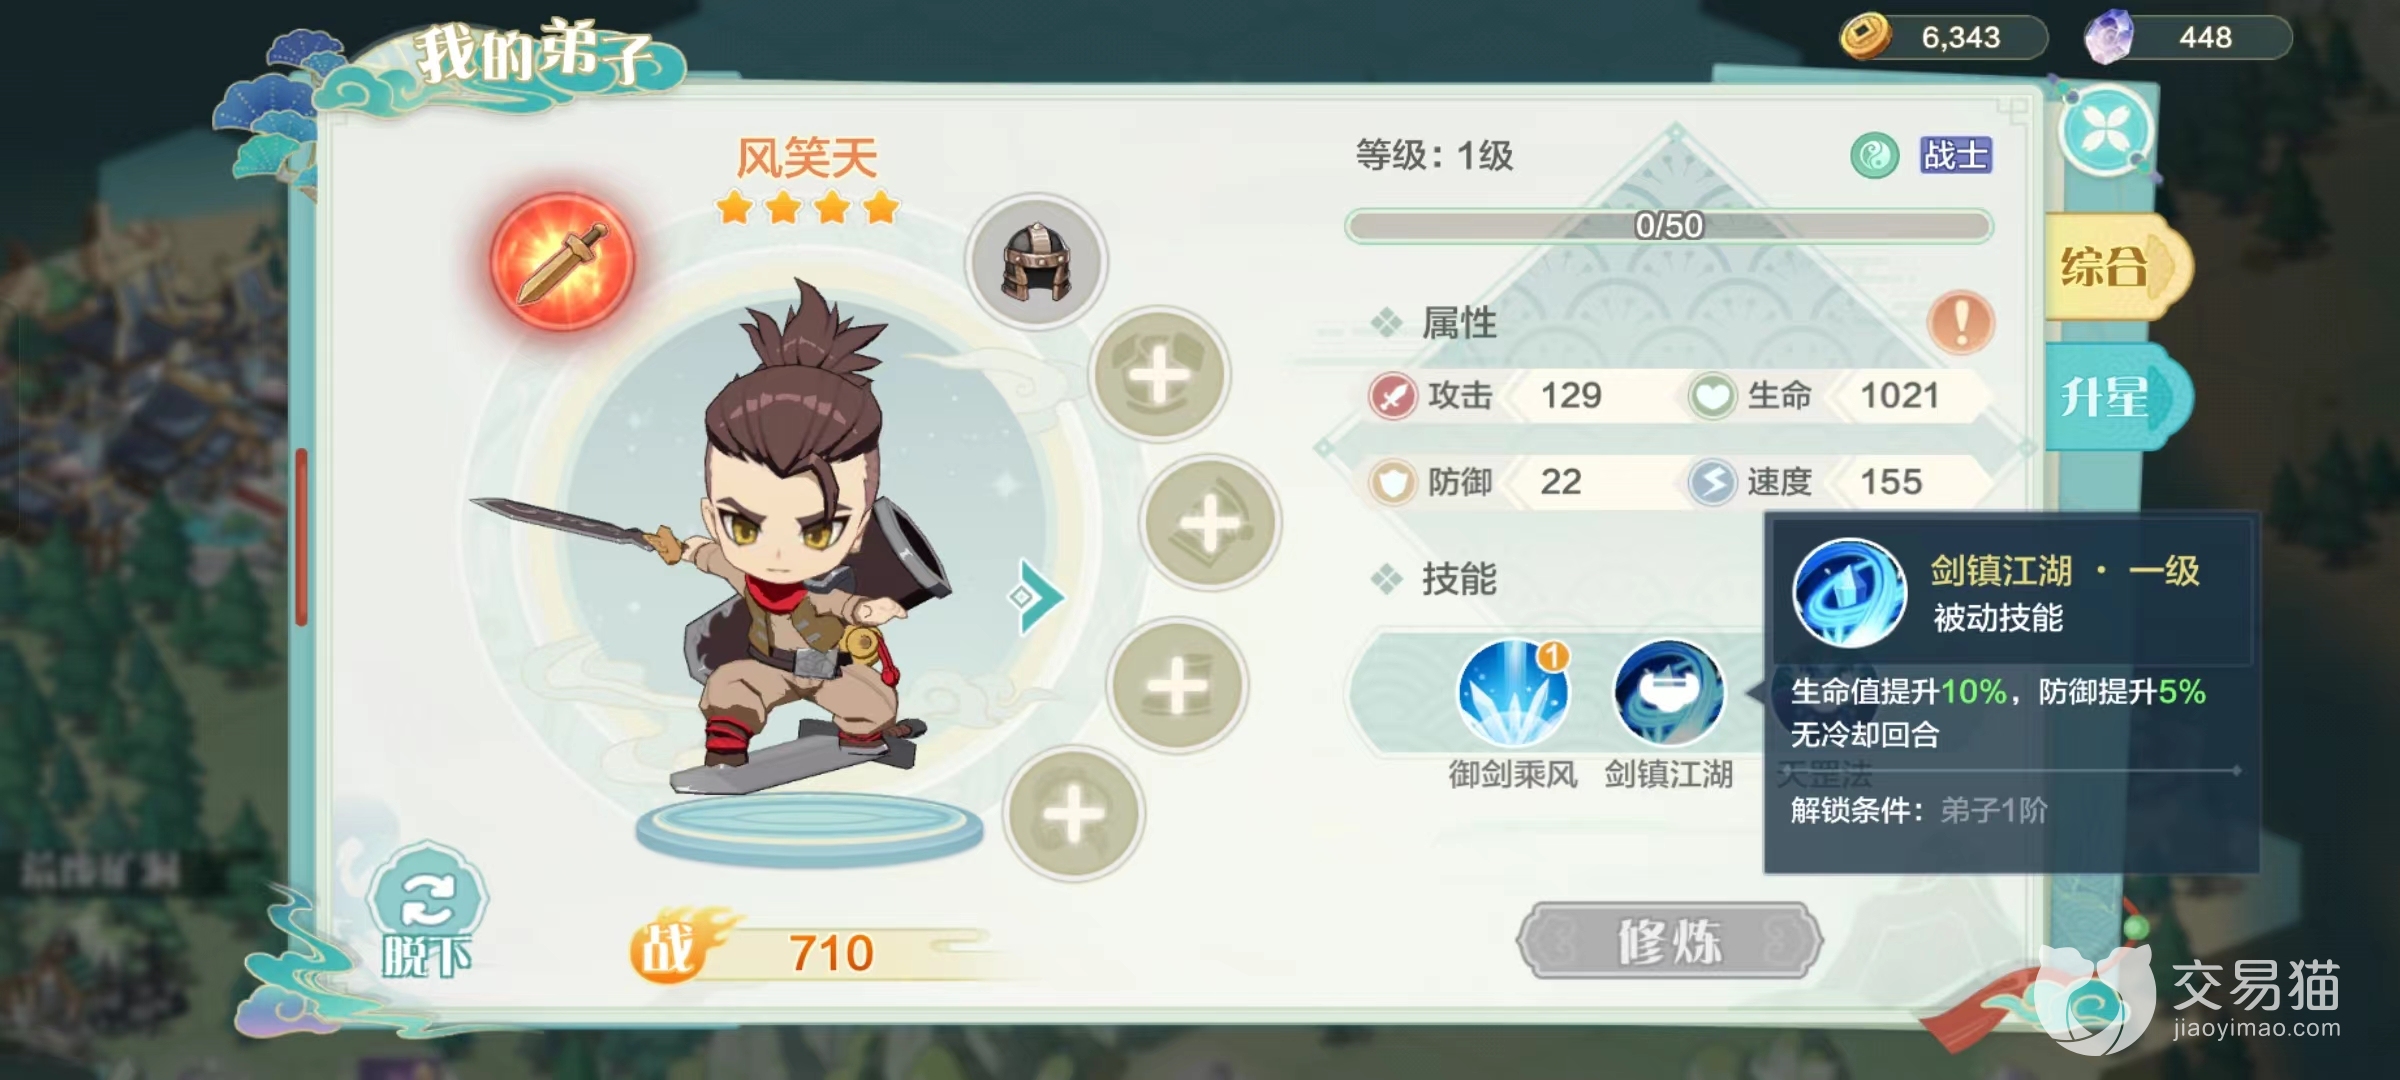2400x1080 pixels.
Task: Select the equipped helmet slot
Action: (1036, 261)
